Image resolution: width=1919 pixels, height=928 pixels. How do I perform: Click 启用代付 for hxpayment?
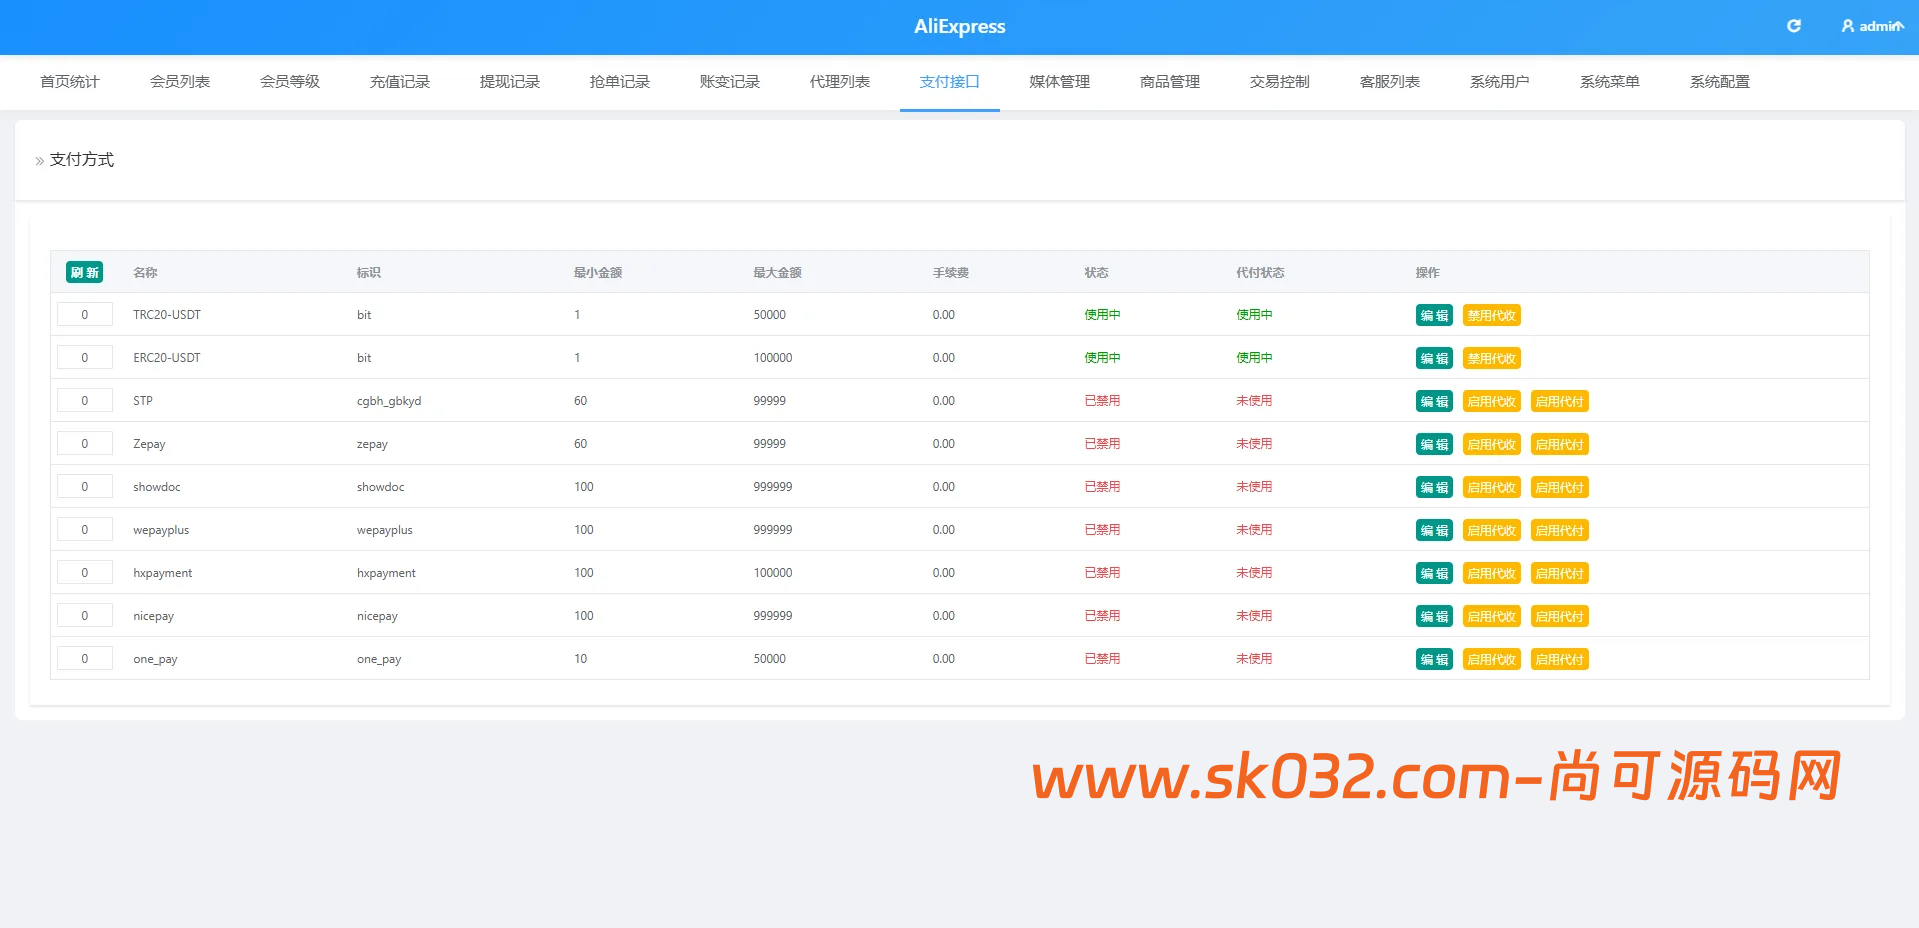point(1560,573)
